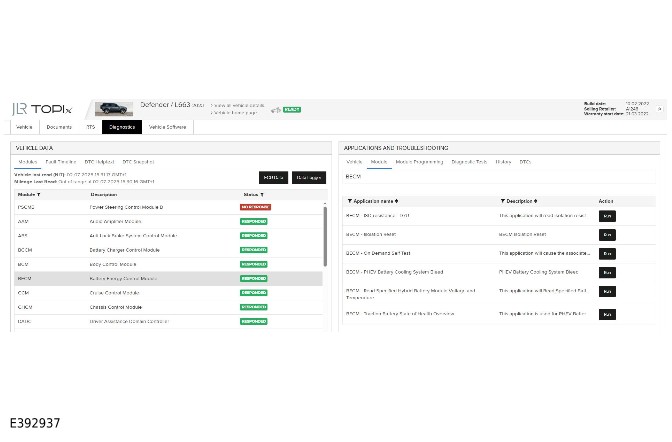Click black button left of Data logger
The width and height of the screenshot is (672, 442).
(273, 177)
